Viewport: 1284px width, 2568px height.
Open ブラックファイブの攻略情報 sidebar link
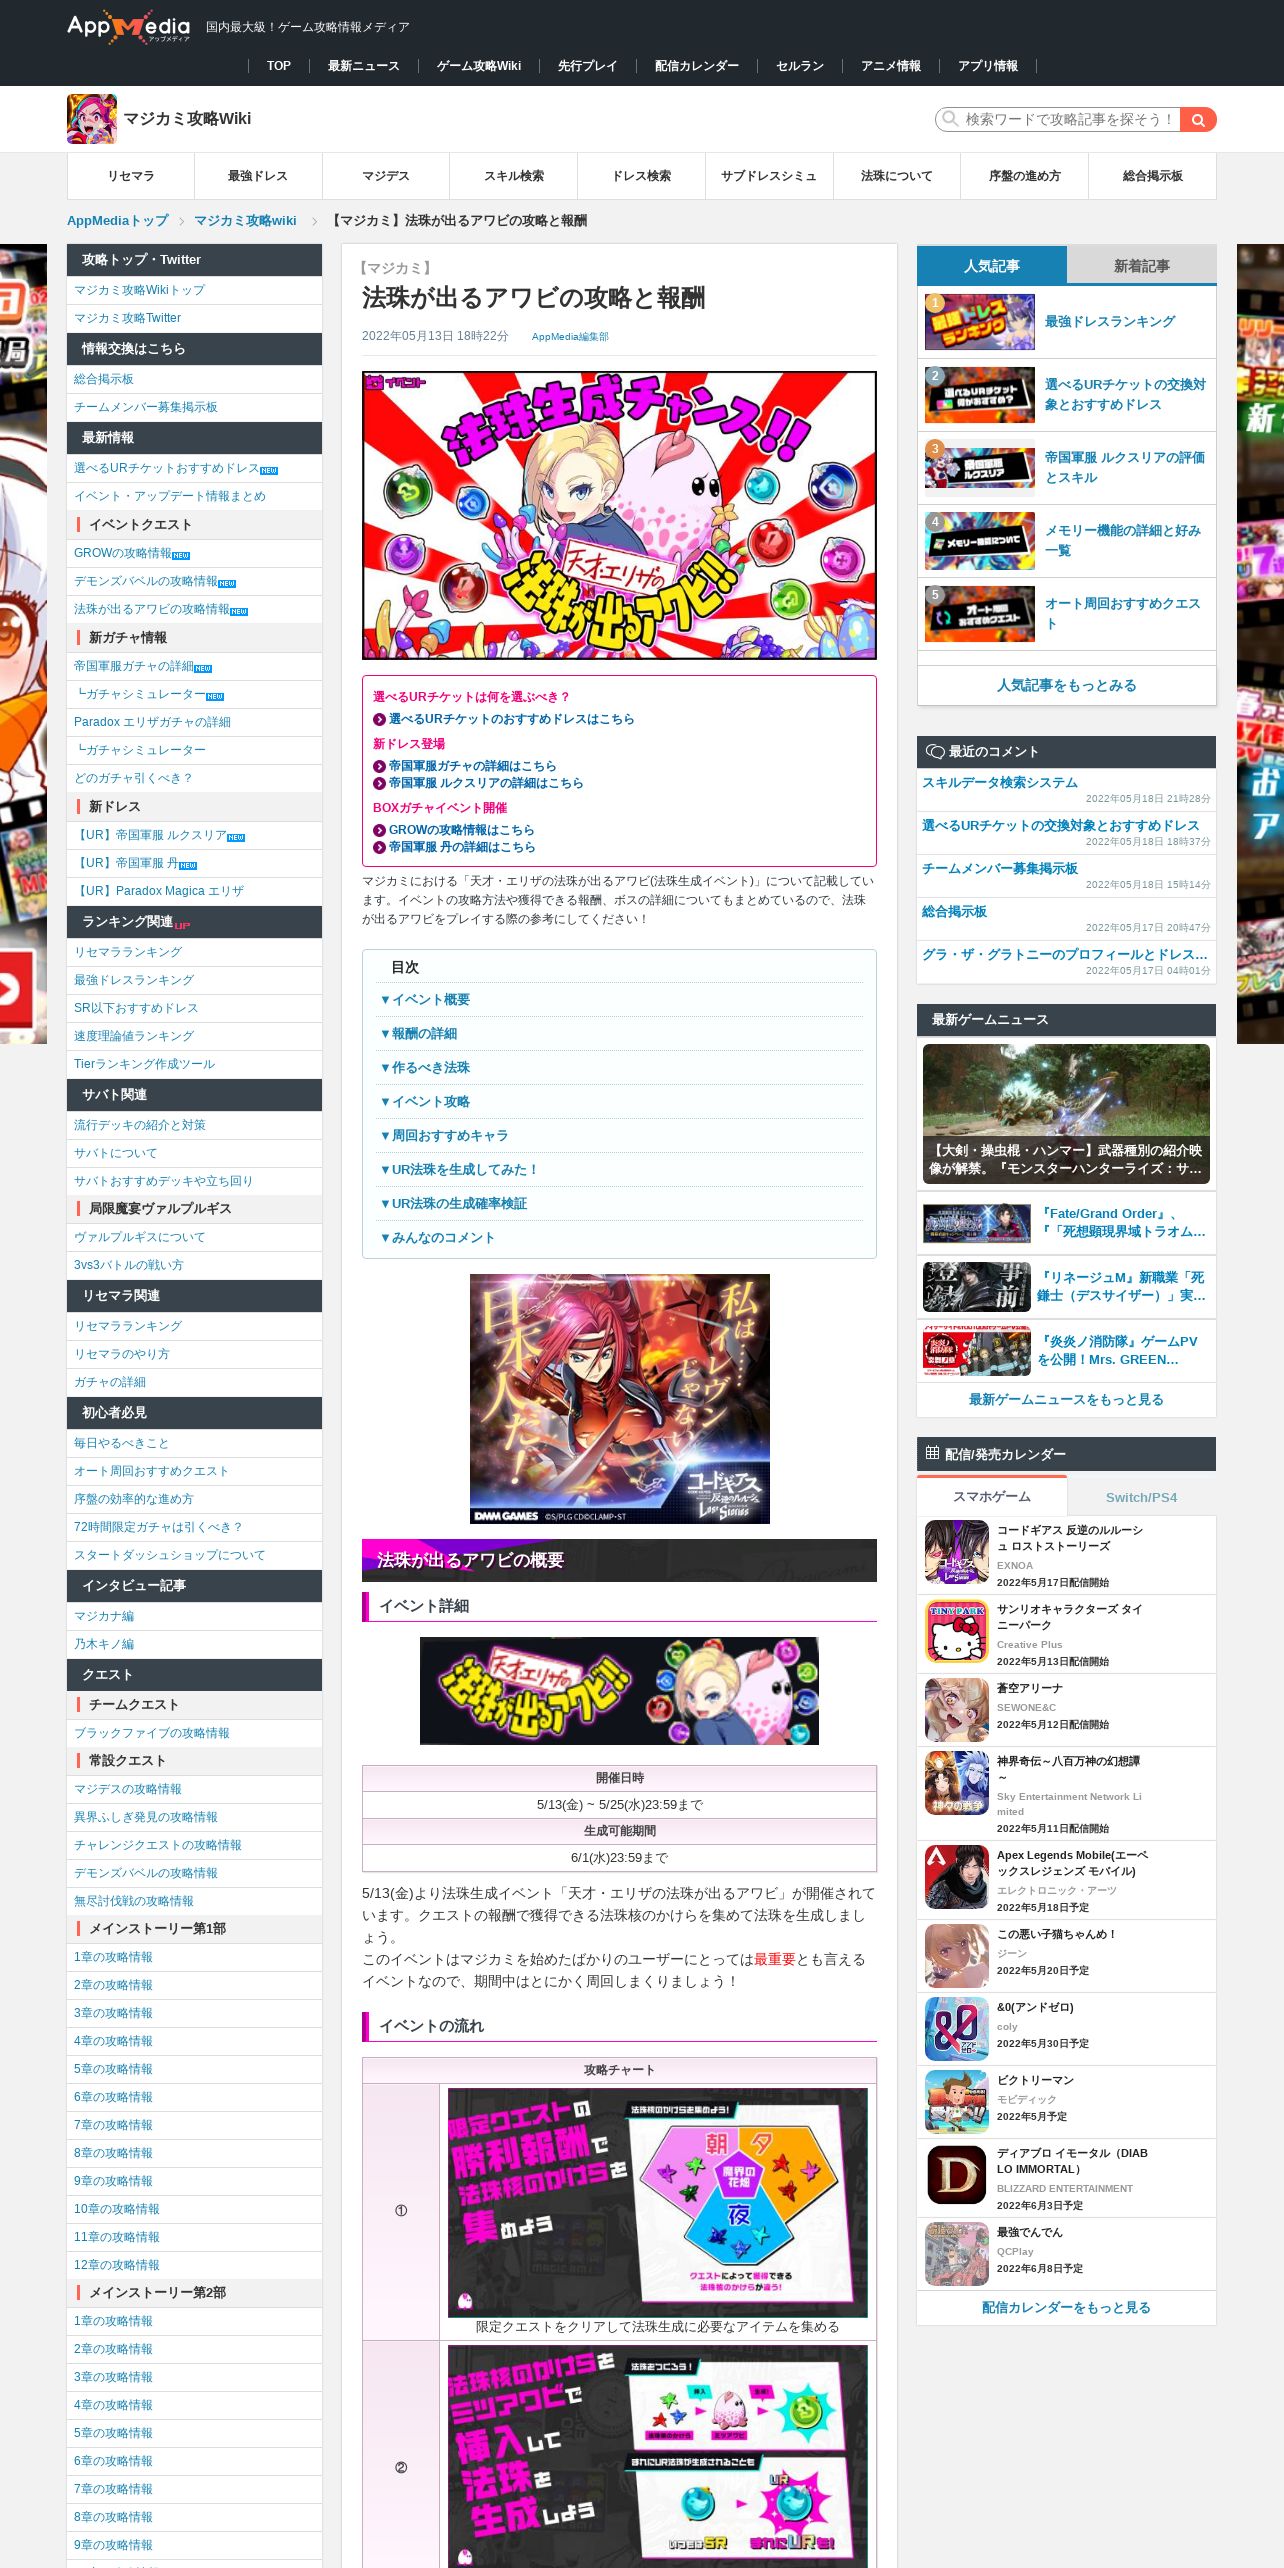click(151, 1733)
